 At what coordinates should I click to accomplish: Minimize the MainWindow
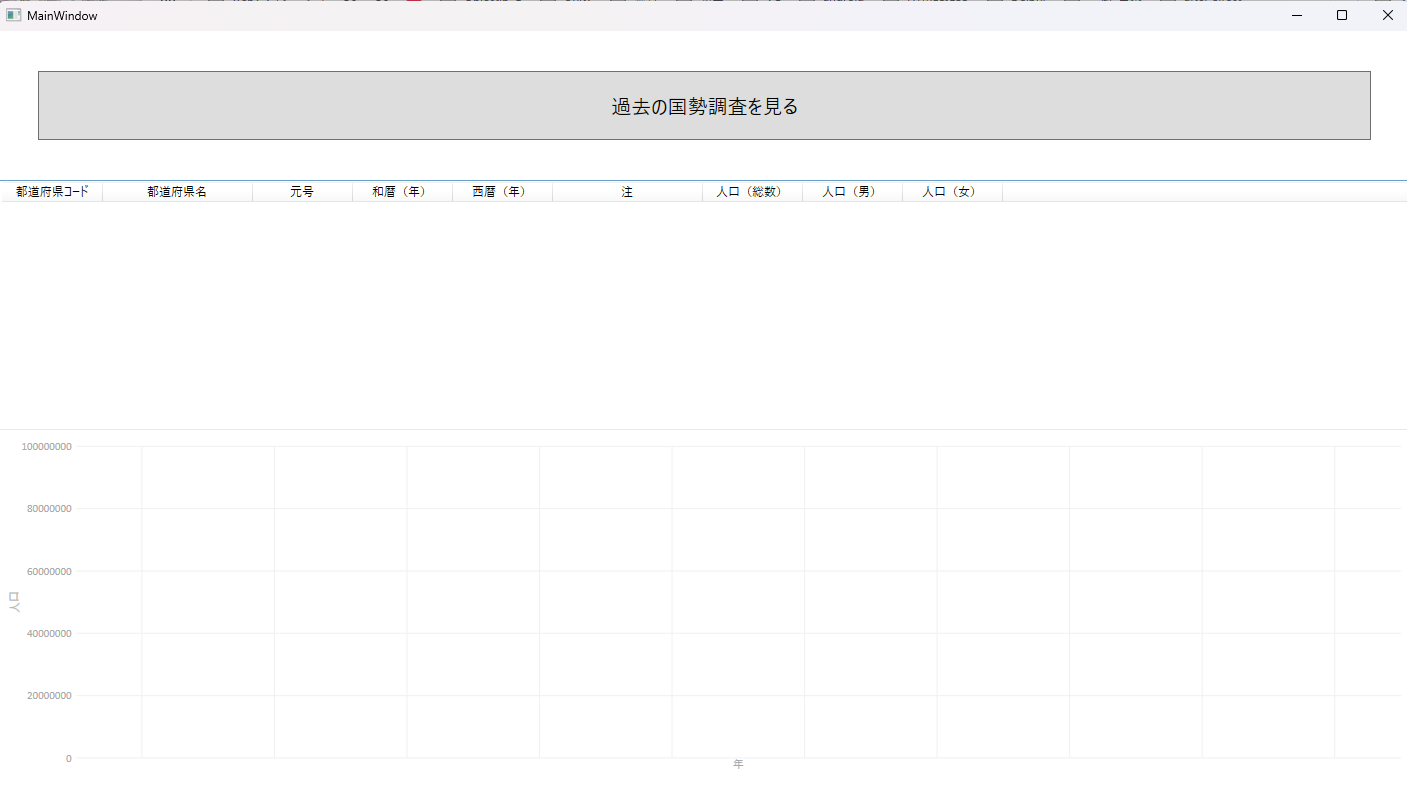1296,15
